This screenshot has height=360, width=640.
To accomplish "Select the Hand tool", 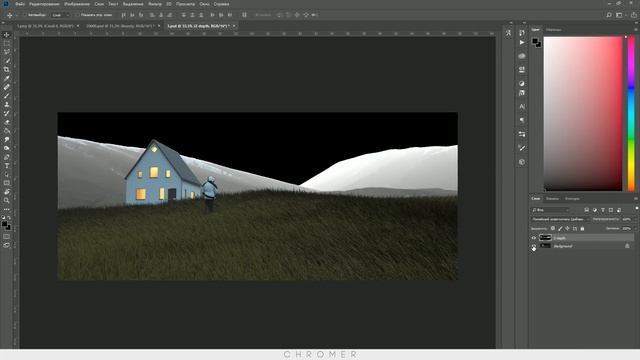I will [x=7, y=192].
